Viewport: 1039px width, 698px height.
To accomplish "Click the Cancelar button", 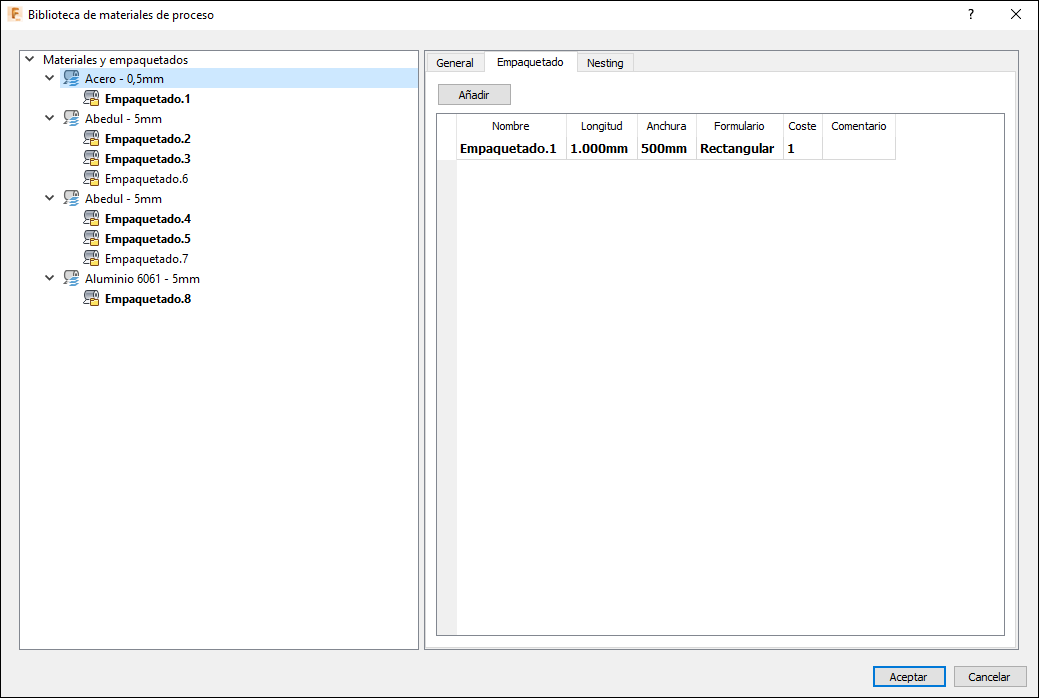I will [989, 677].
